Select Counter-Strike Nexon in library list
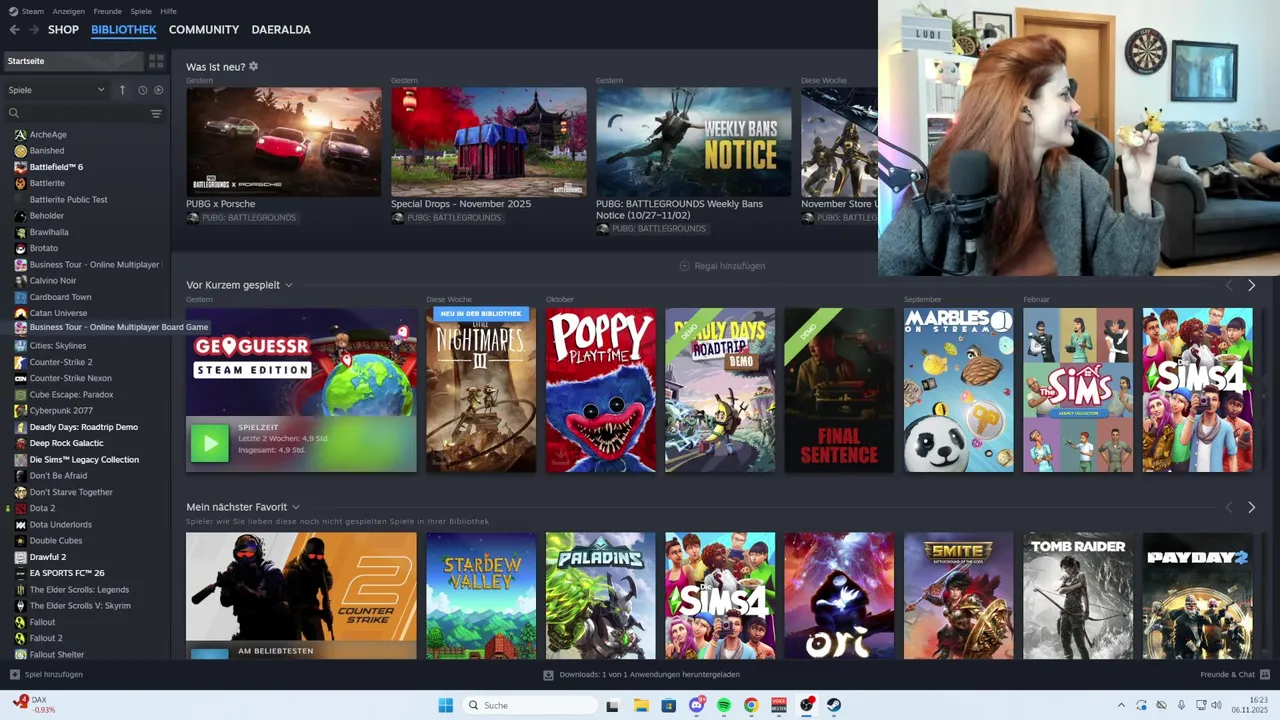The width and height of the screenshot is (1280, 720). pyautogui.click(x=70, y=378)
